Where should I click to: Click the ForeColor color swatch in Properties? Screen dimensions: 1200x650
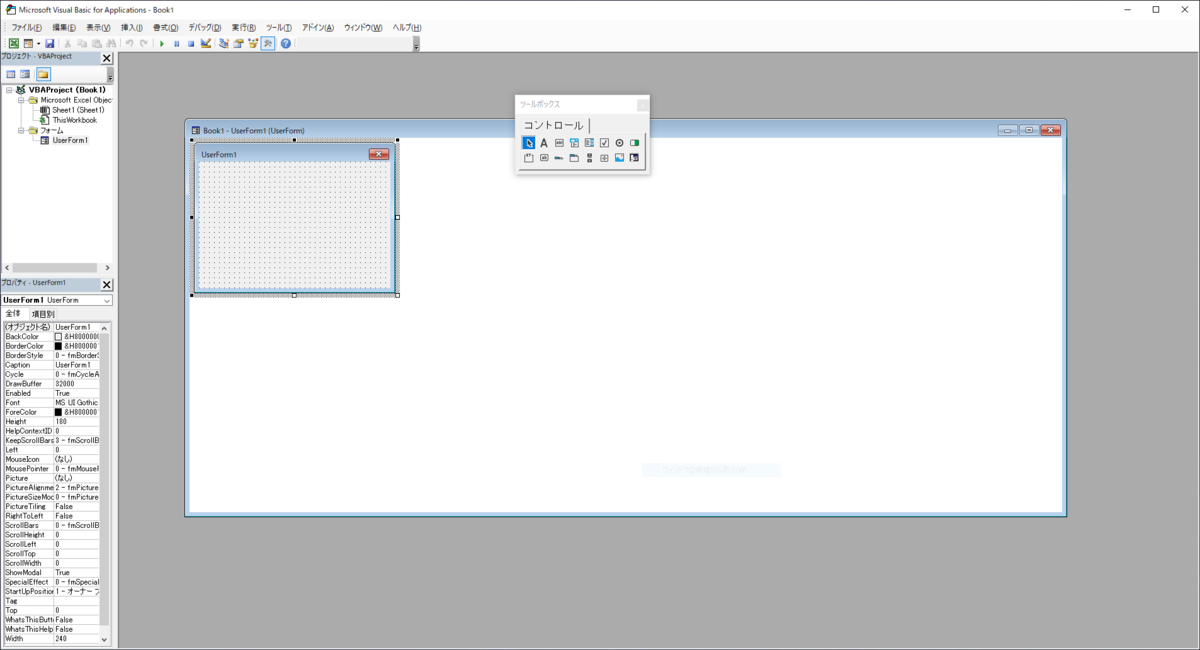tap(58, 411)
